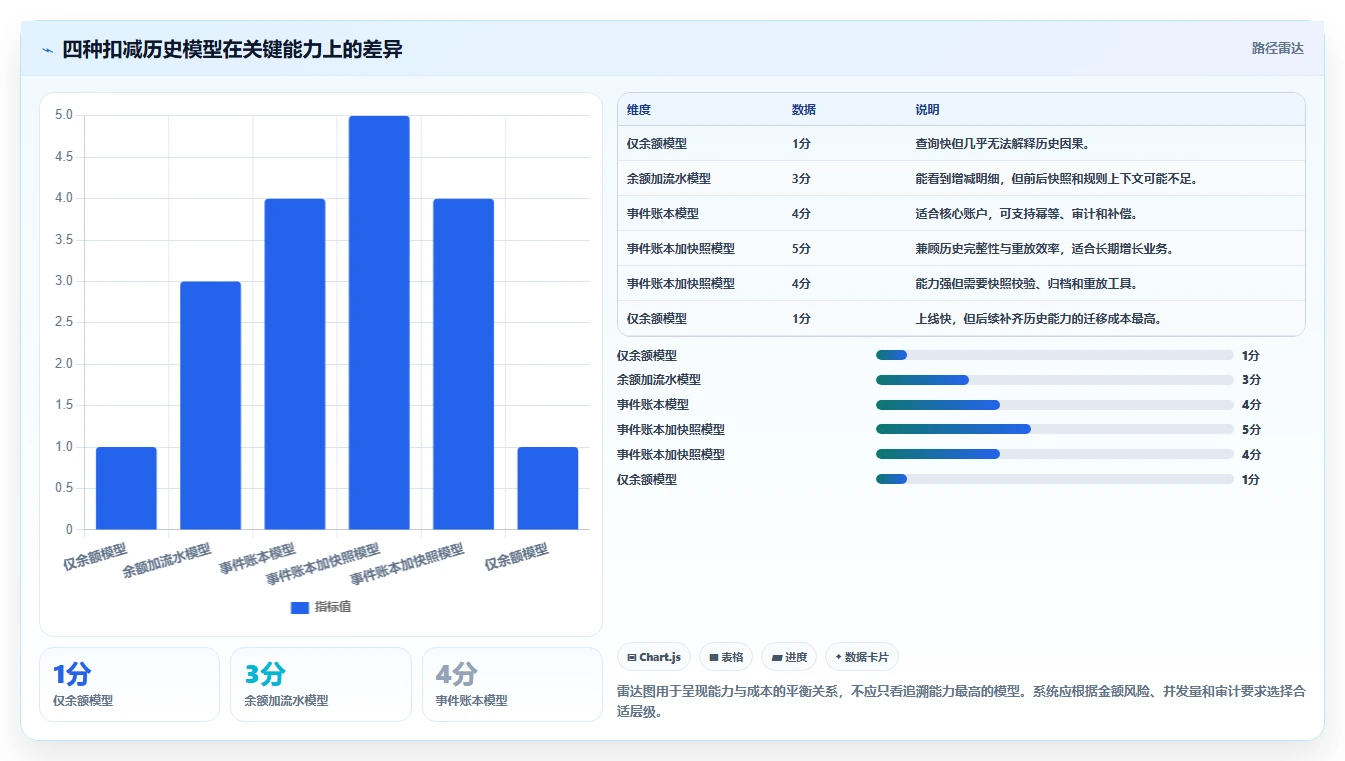
Task: Click the 5.0 y-axis label
Action: pos(64,115)
